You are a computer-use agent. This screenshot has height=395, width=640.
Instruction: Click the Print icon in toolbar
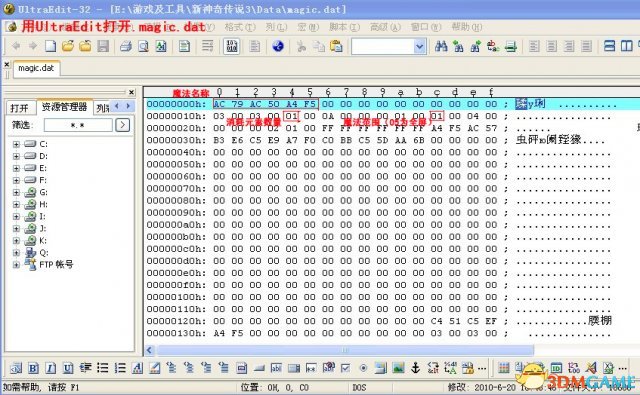click(126, 46)
